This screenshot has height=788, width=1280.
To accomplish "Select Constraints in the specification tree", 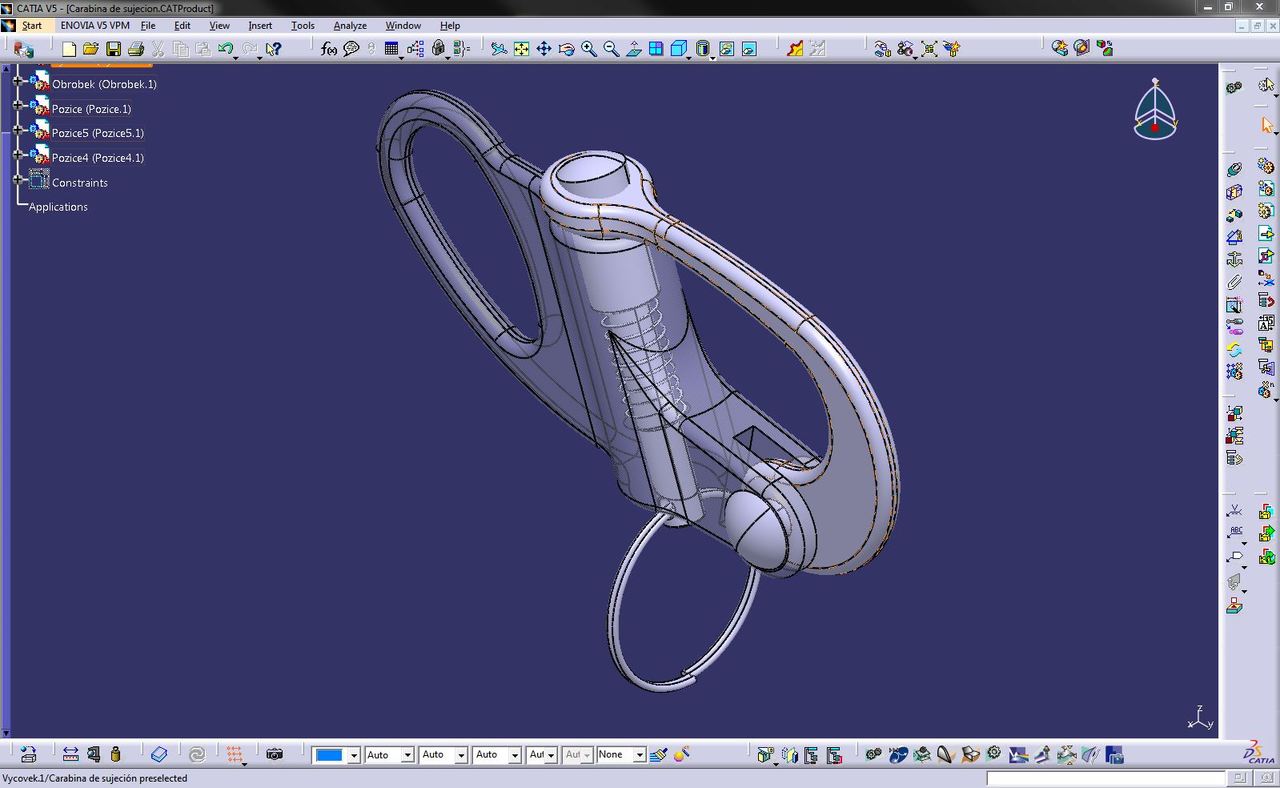I will point(80,183).
